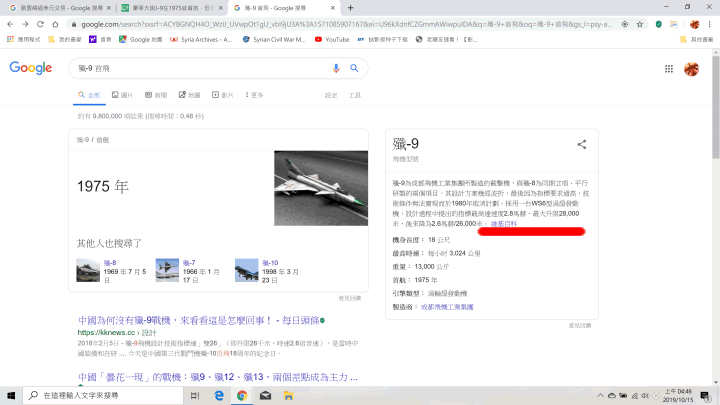720x405 pixels.
Task: Open the YouTube bookmark
Action: click(332, 39)
